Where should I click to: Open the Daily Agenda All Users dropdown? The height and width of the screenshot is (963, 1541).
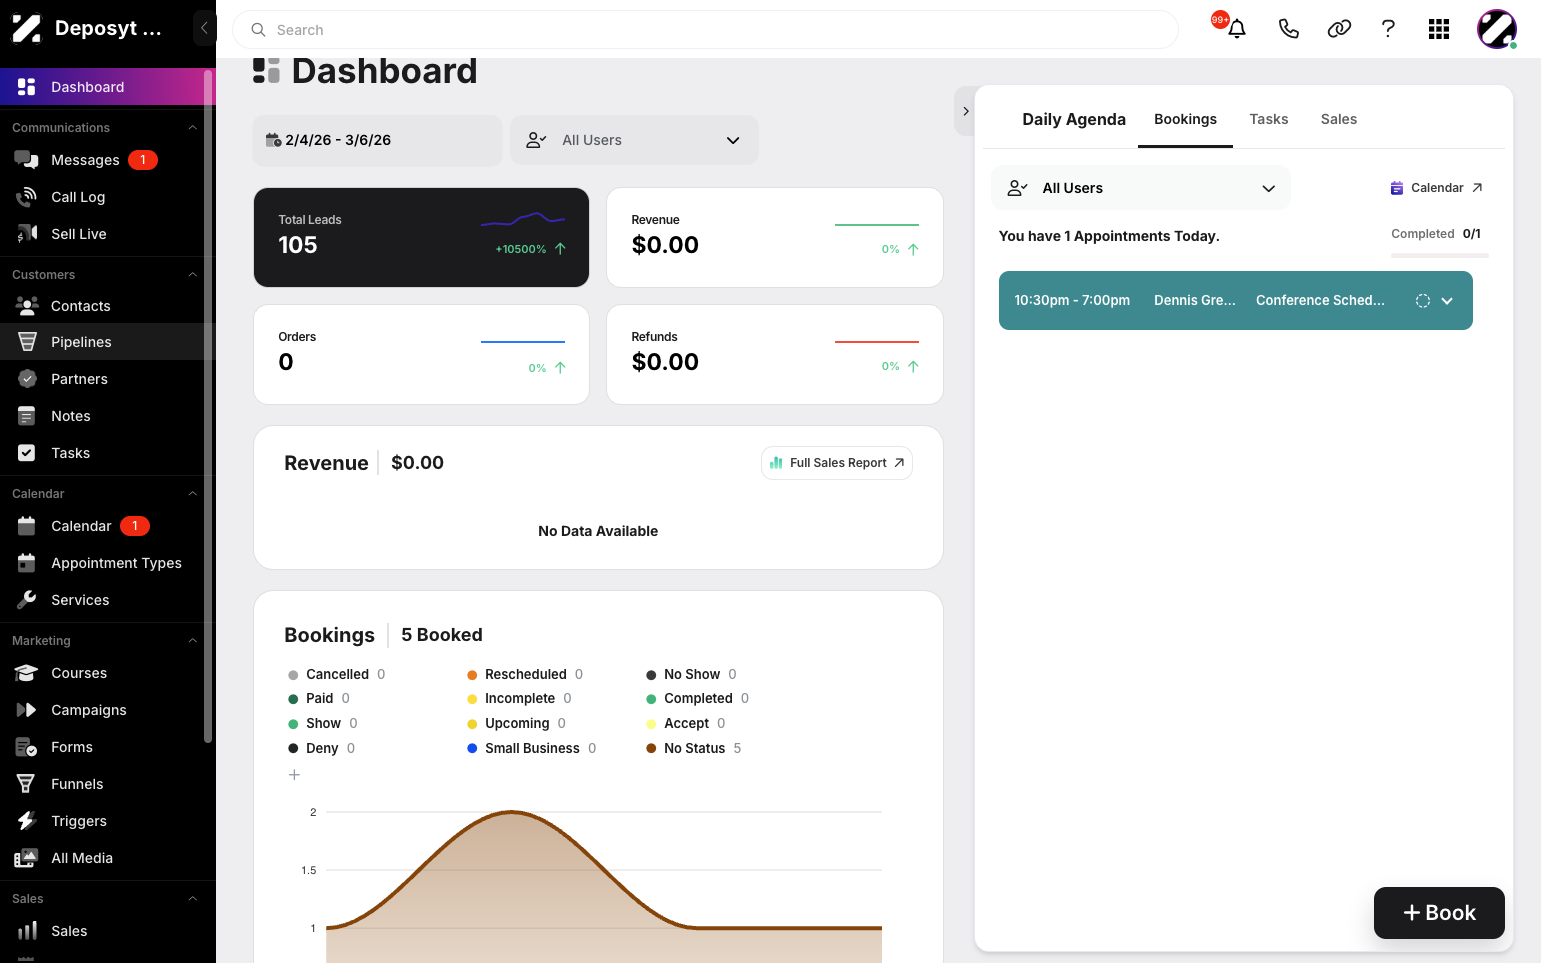(1140, 188)
